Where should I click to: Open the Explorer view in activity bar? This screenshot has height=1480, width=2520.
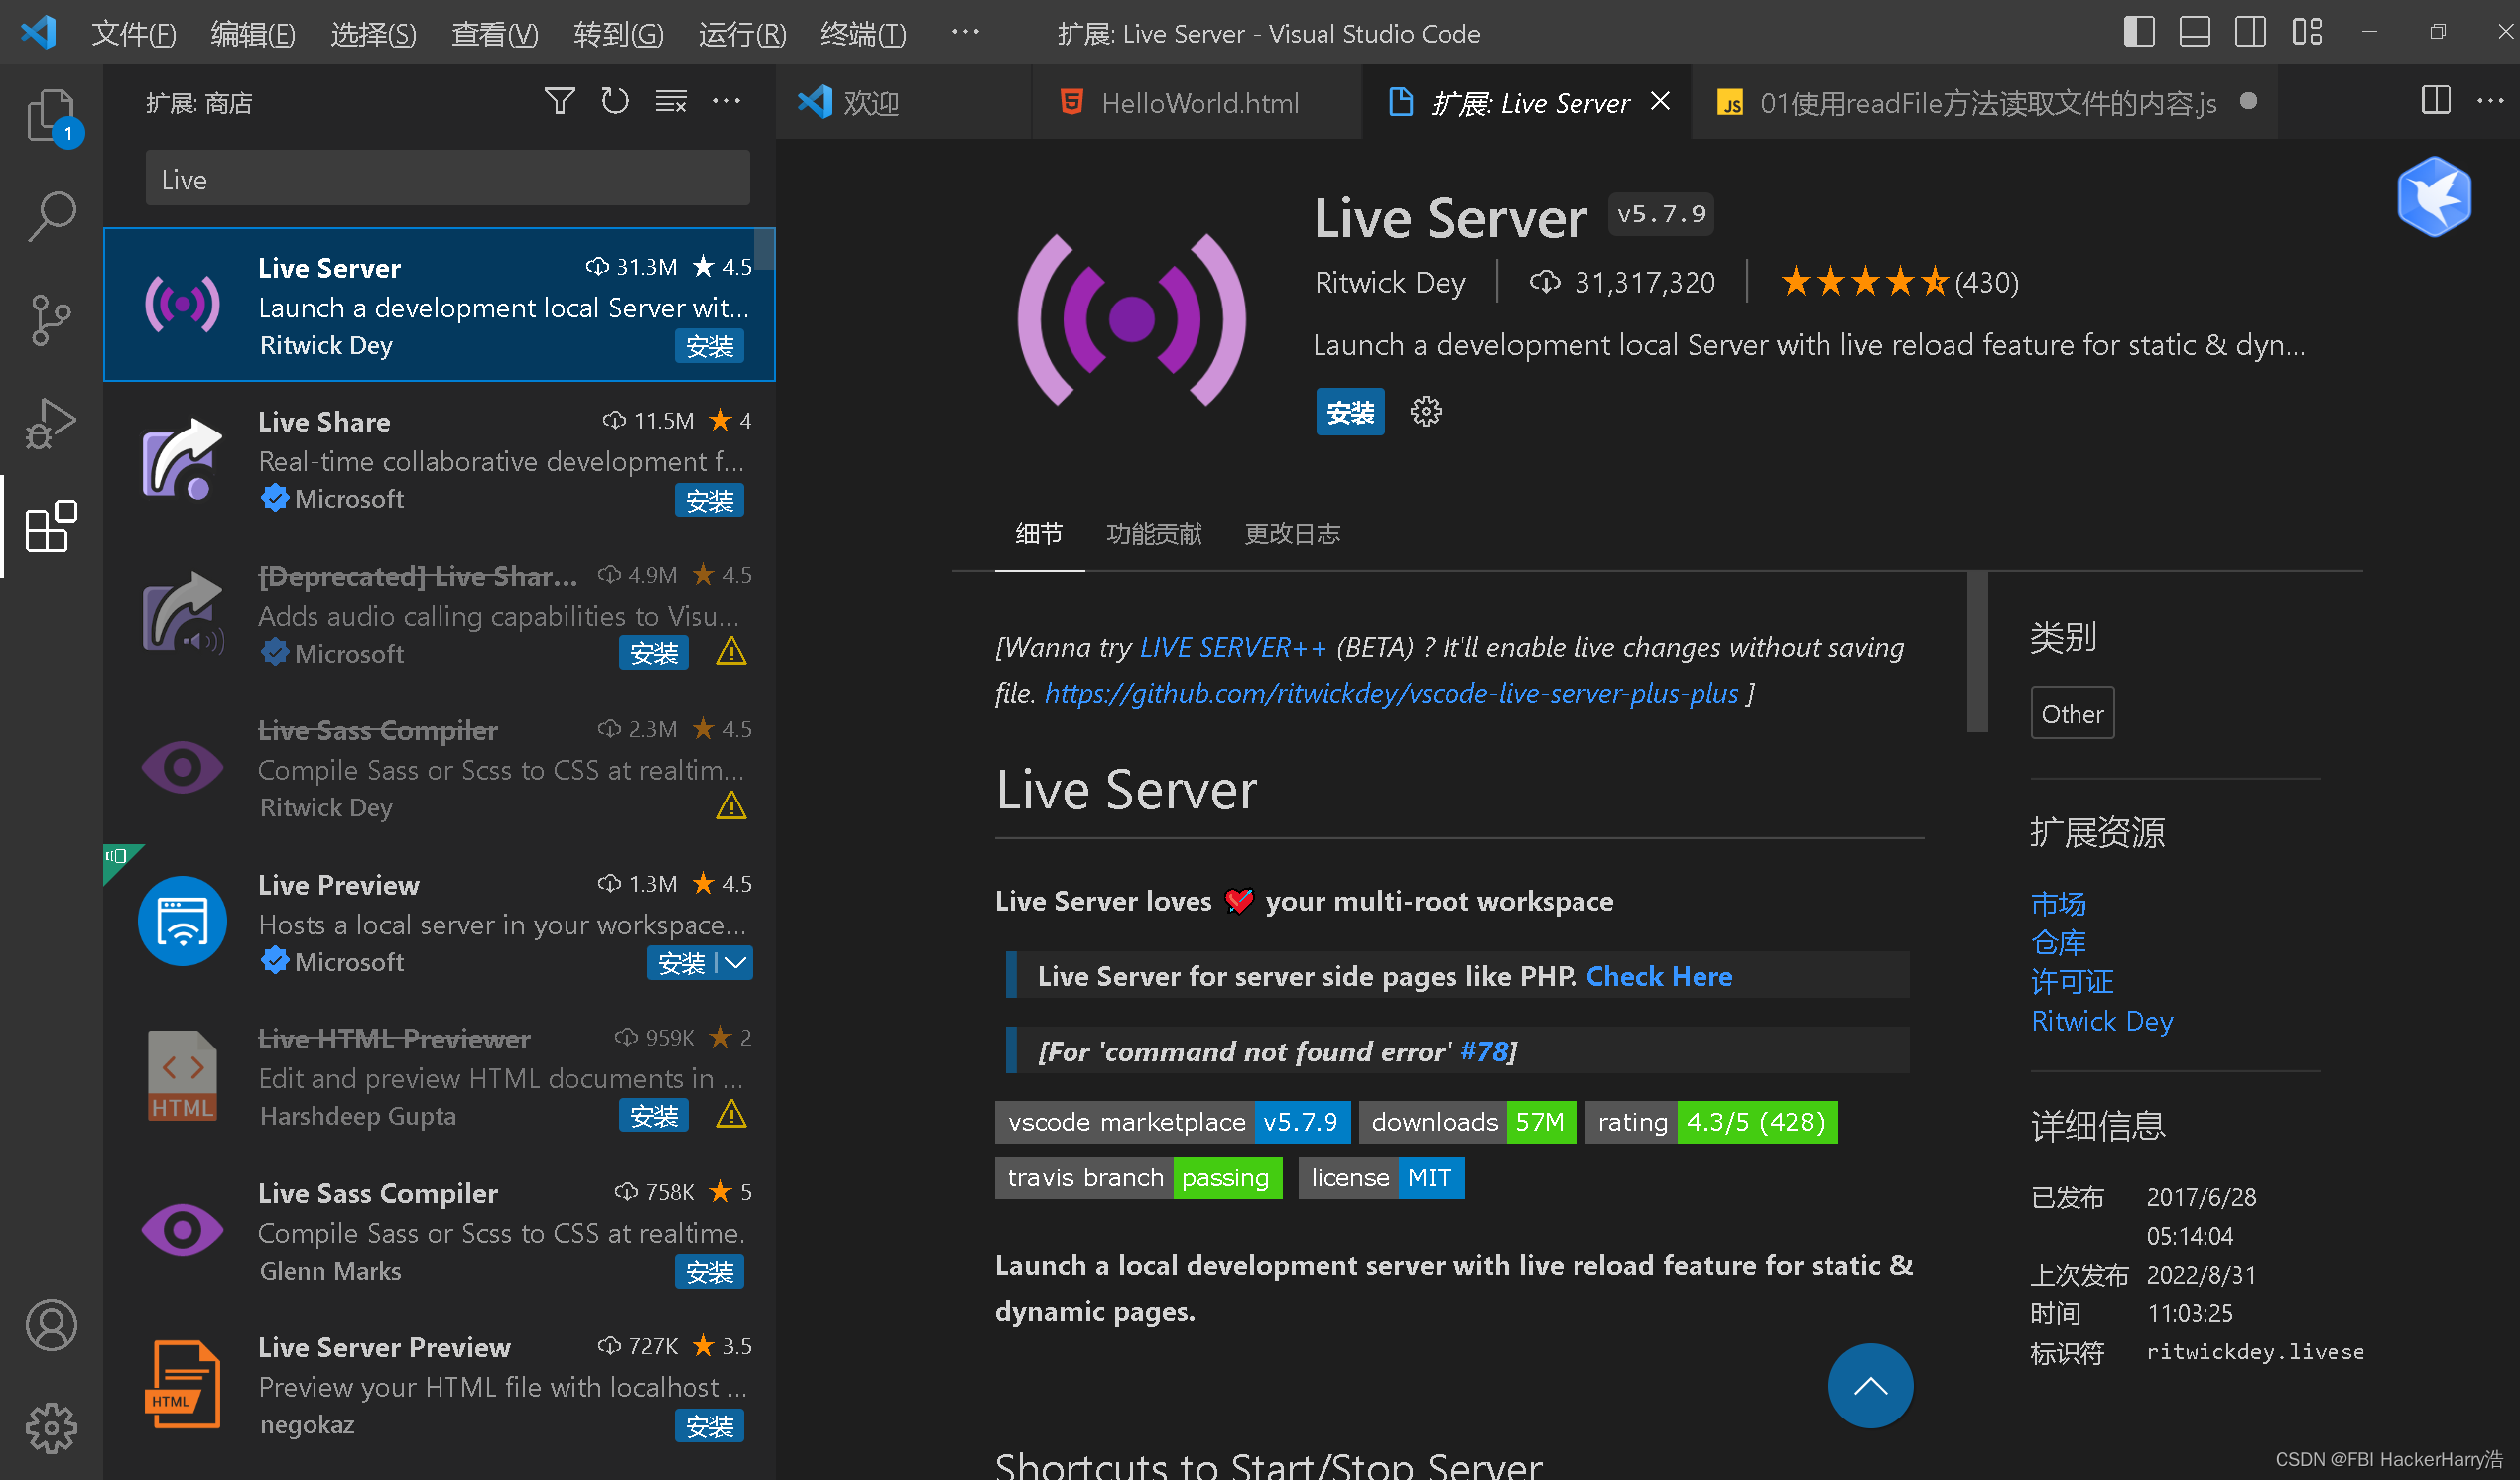click(x=50, y=115)
